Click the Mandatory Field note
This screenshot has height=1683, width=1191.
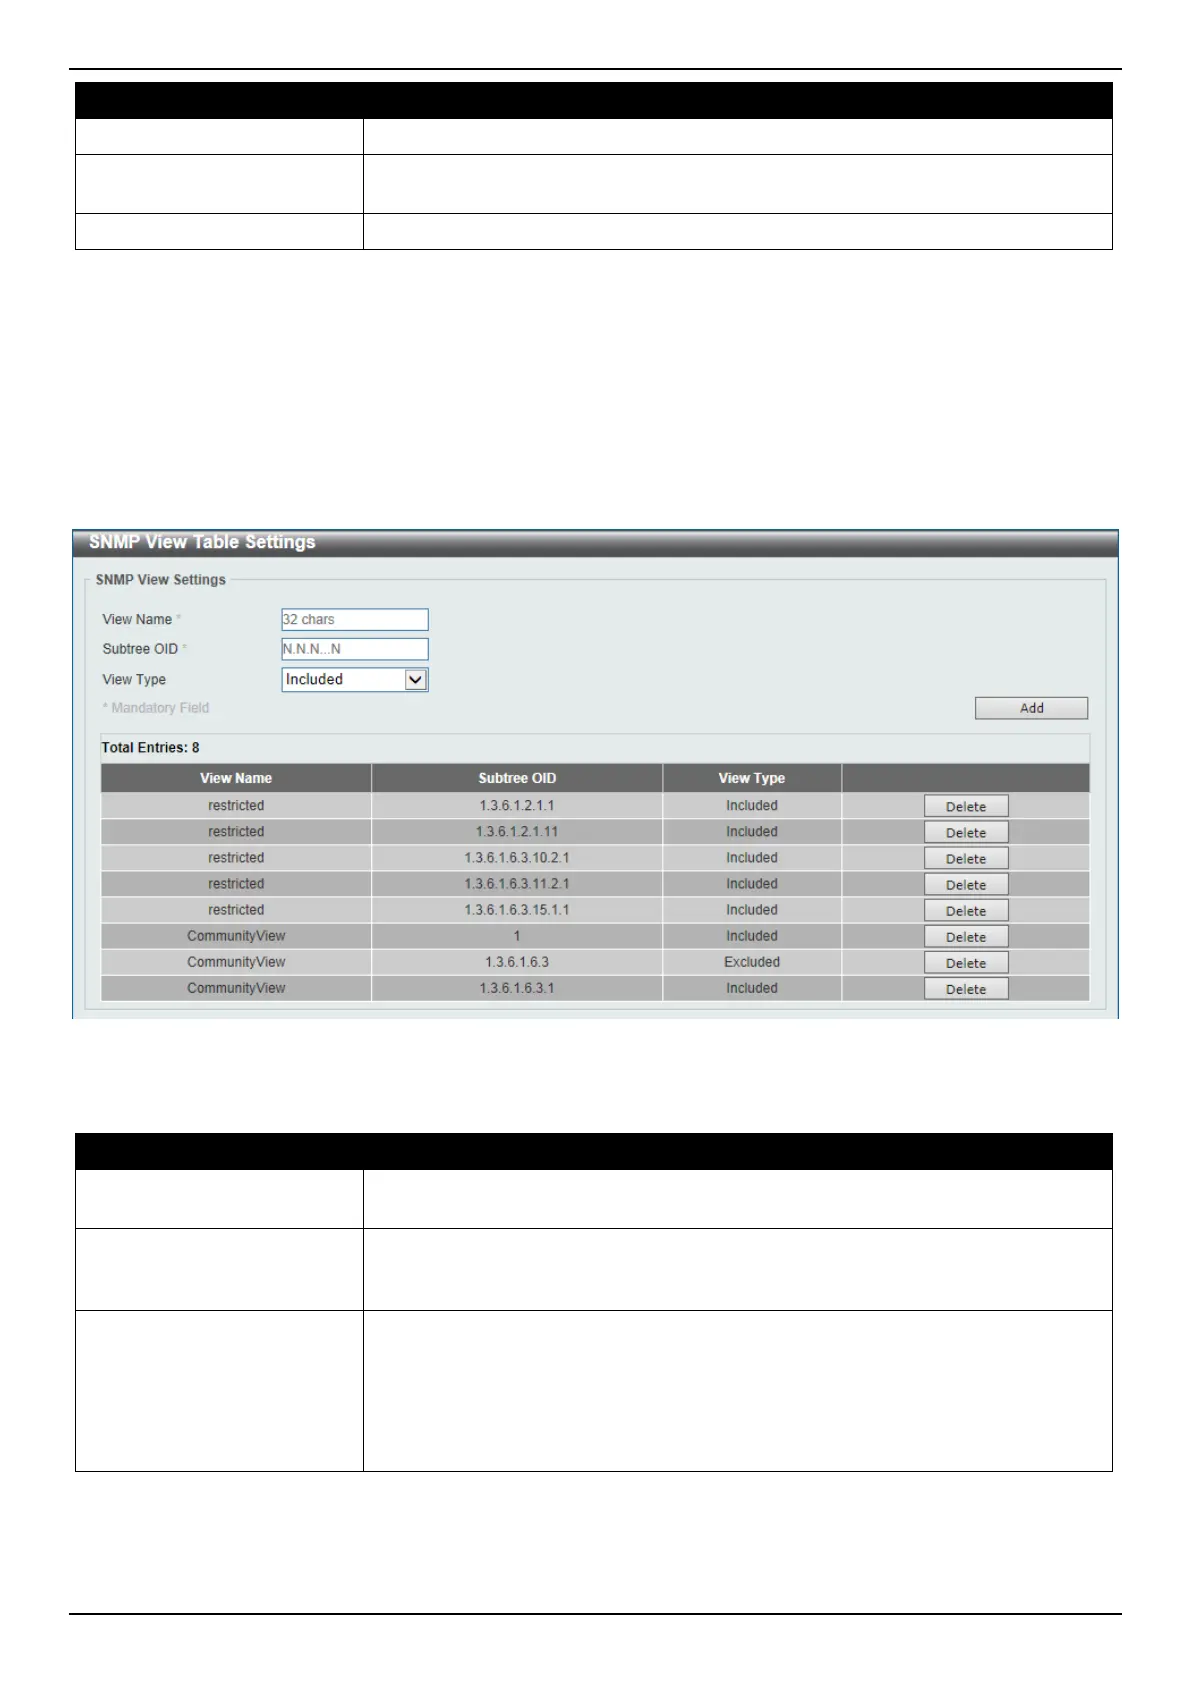coord(156,707)
